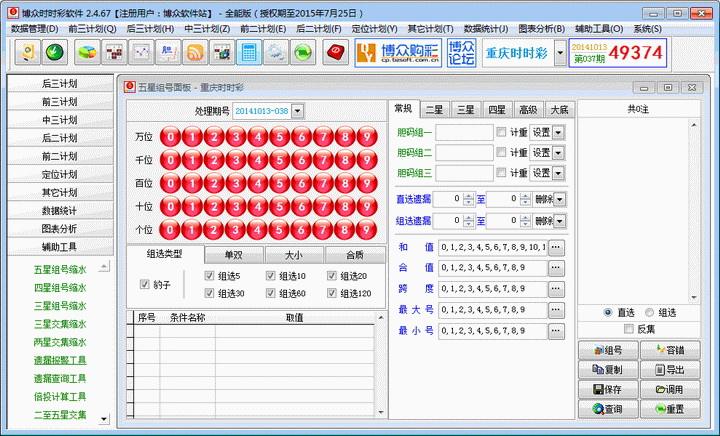Choose the 直选 radio button
This screenshot has width=720, height=436.
[x=608, y=313]
